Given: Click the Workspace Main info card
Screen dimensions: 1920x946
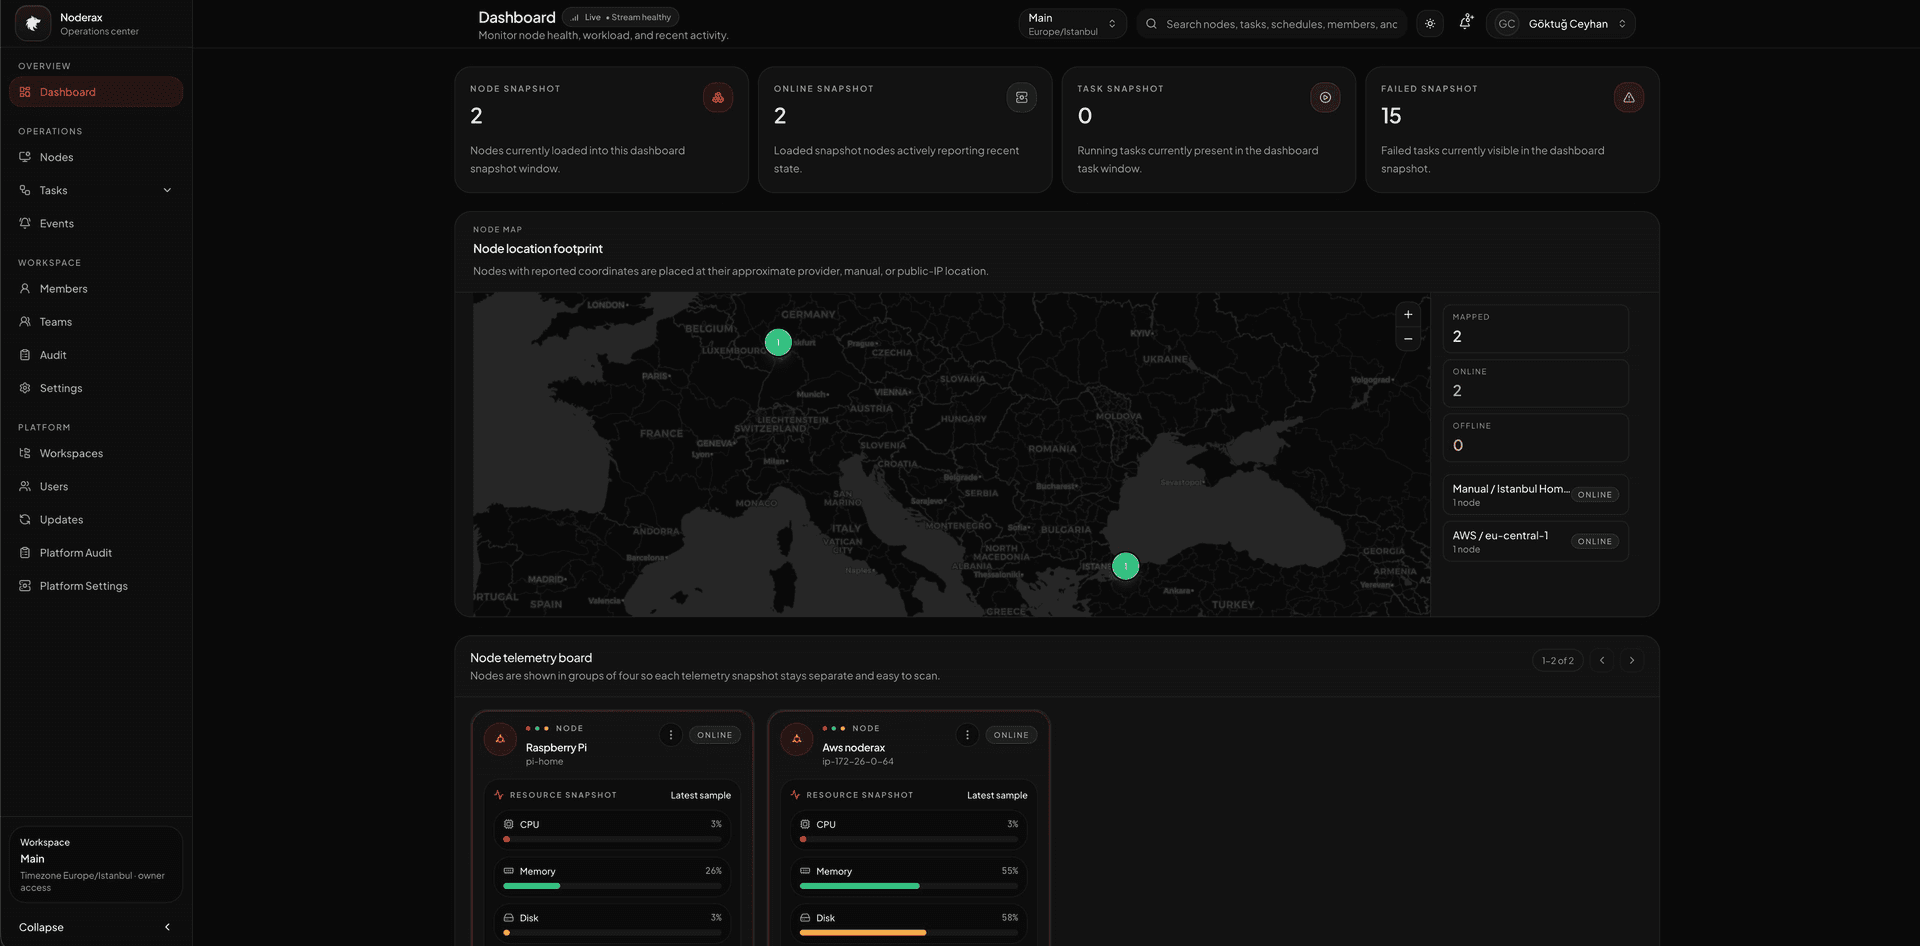Looking at the screenshot, I should click(x=96, y=864).
